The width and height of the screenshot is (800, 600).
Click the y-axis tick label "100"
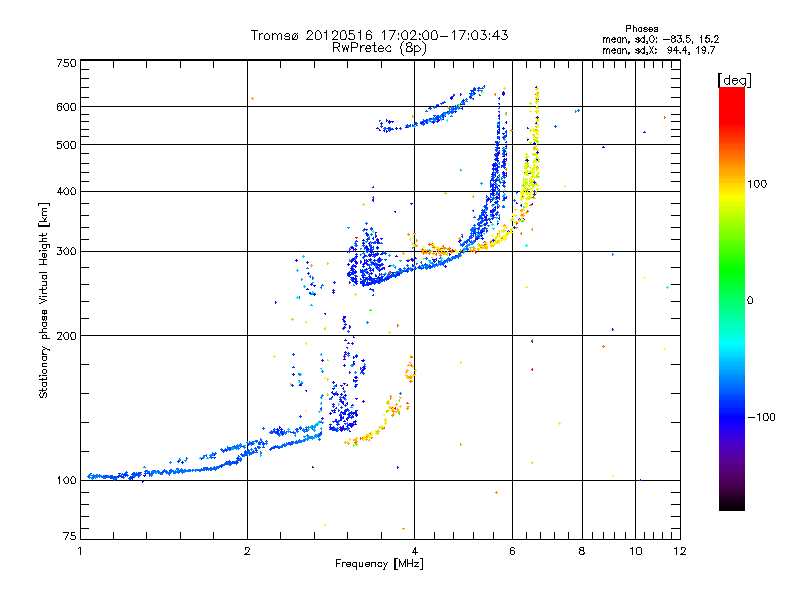click(66, 480)
